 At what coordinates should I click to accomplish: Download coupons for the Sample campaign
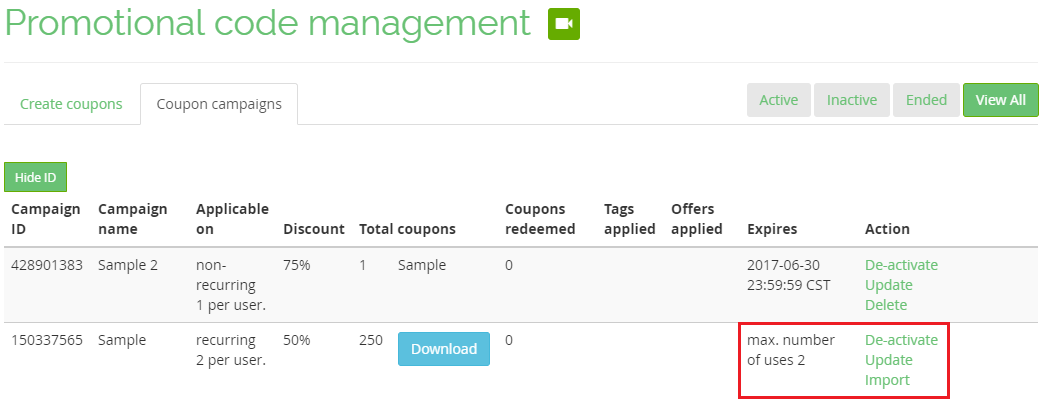(444, 349)
